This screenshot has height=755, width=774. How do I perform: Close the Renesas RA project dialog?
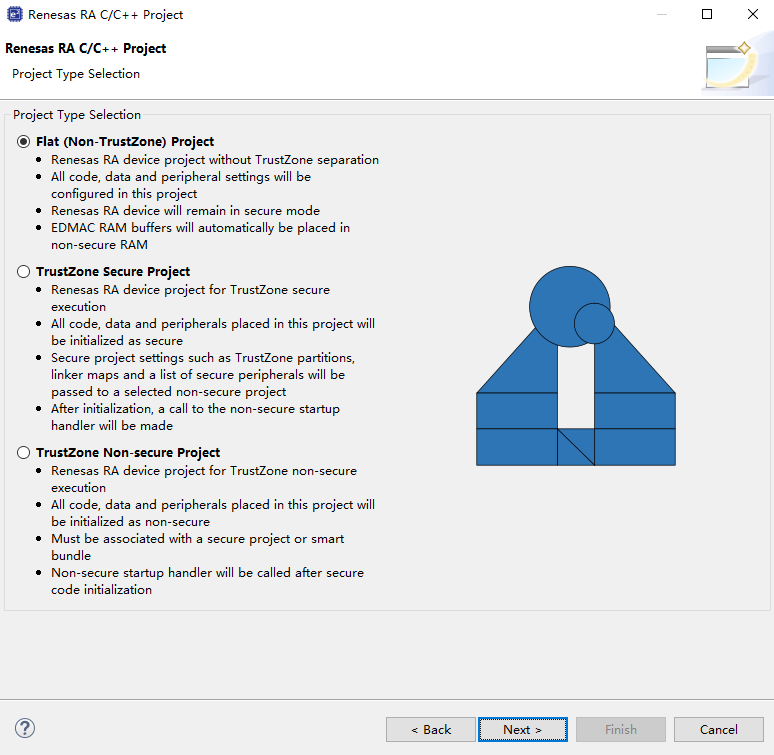point(753,14)
